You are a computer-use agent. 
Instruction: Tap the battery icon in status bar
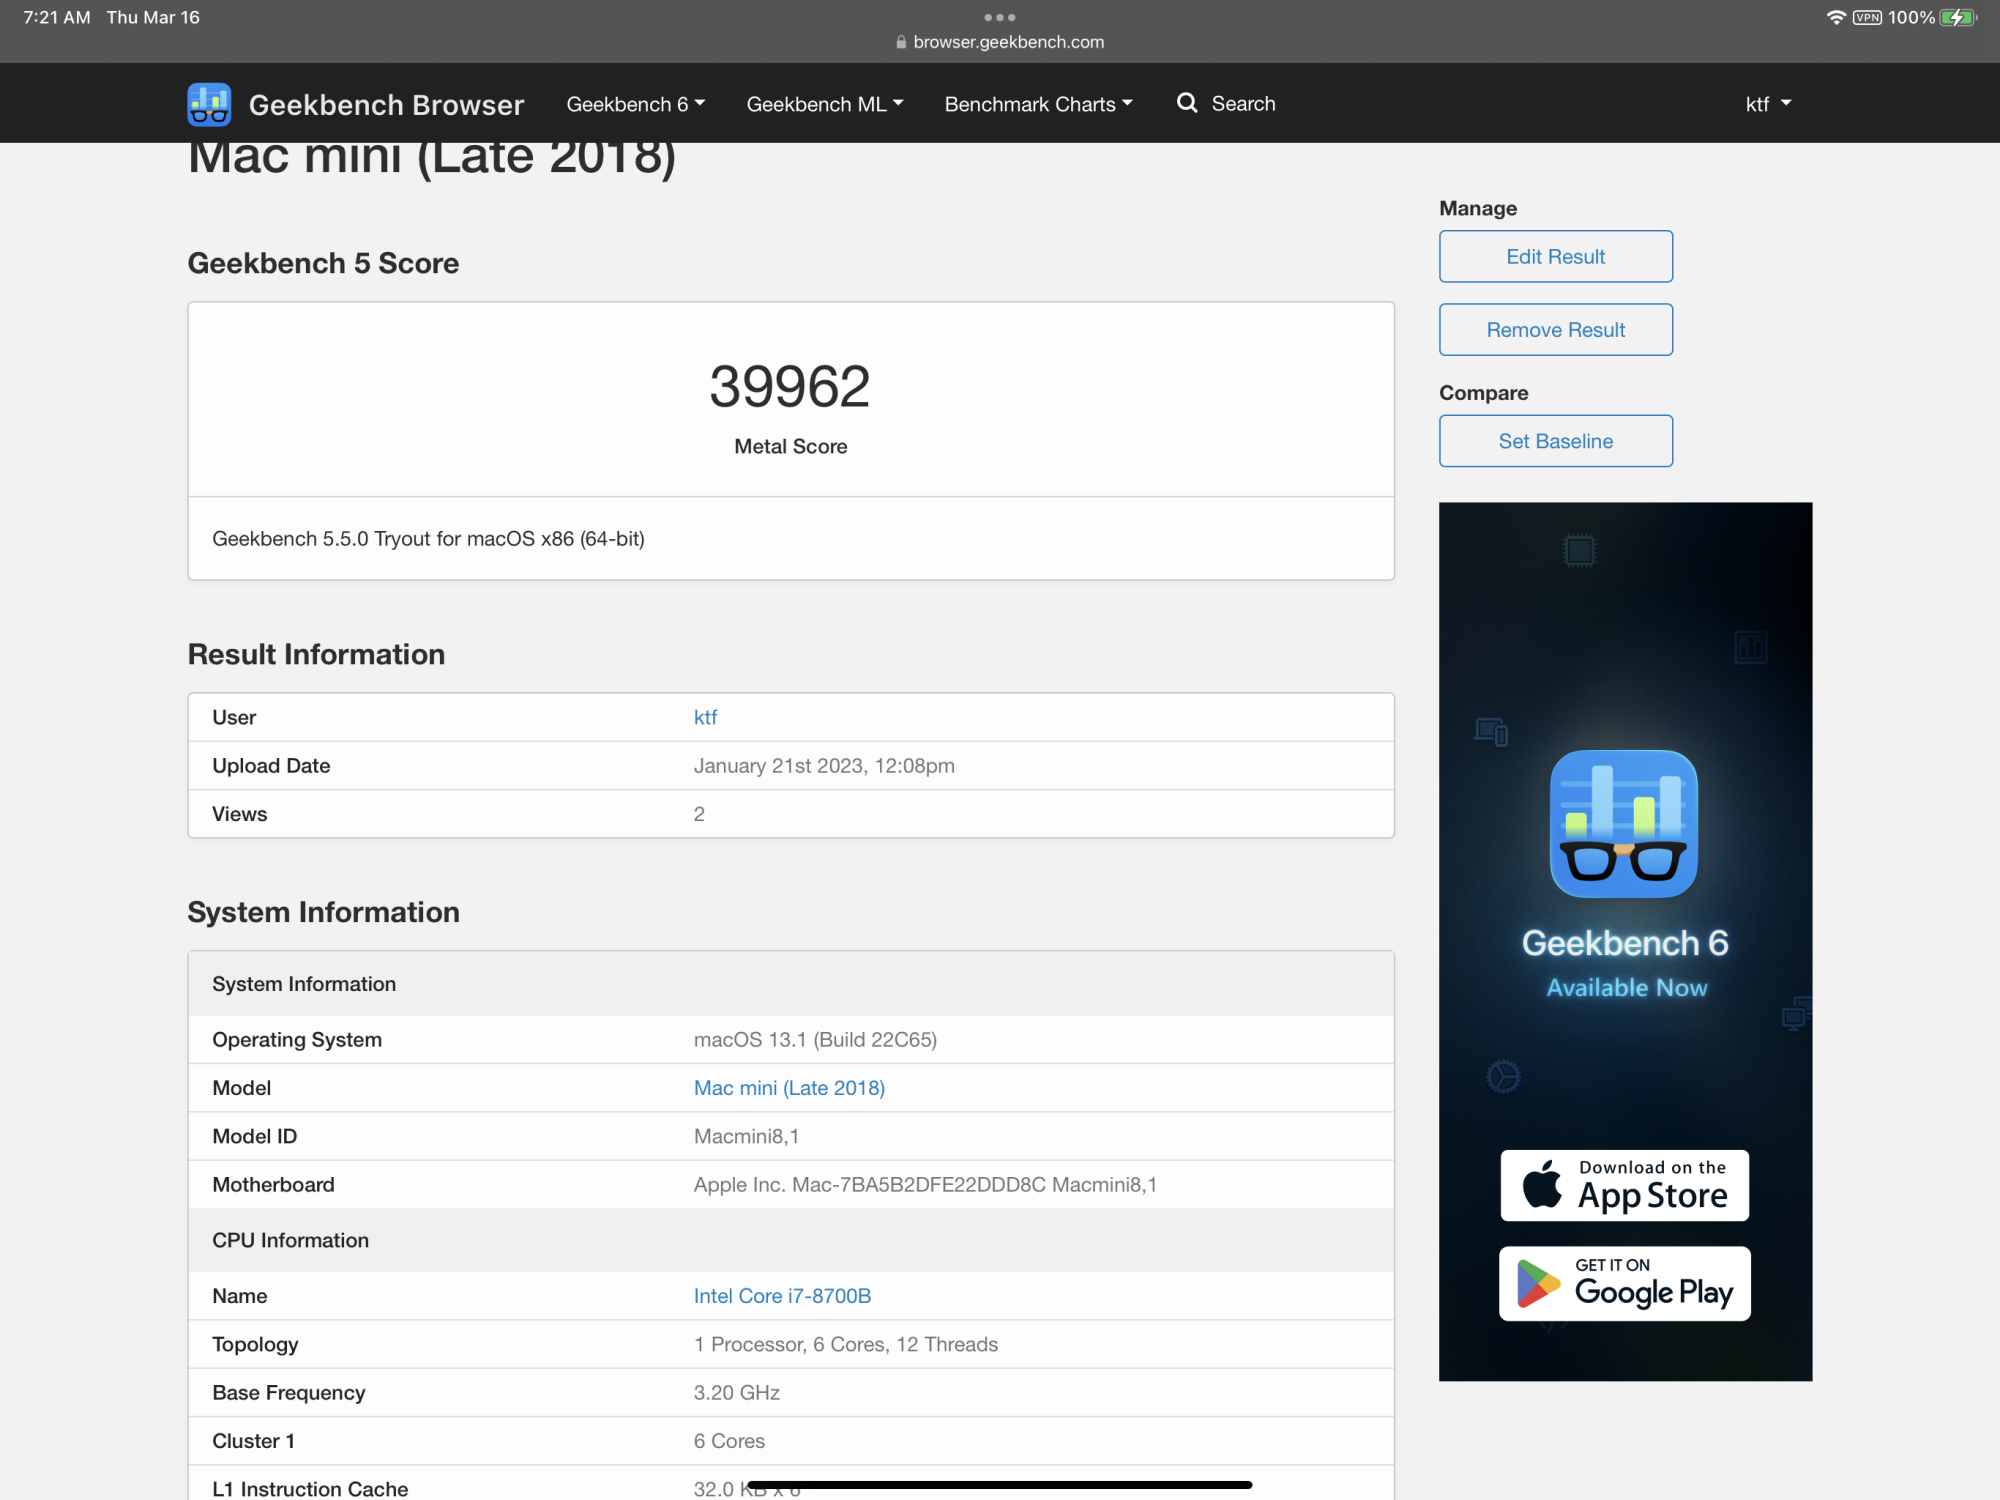[x=1958, y=17]
